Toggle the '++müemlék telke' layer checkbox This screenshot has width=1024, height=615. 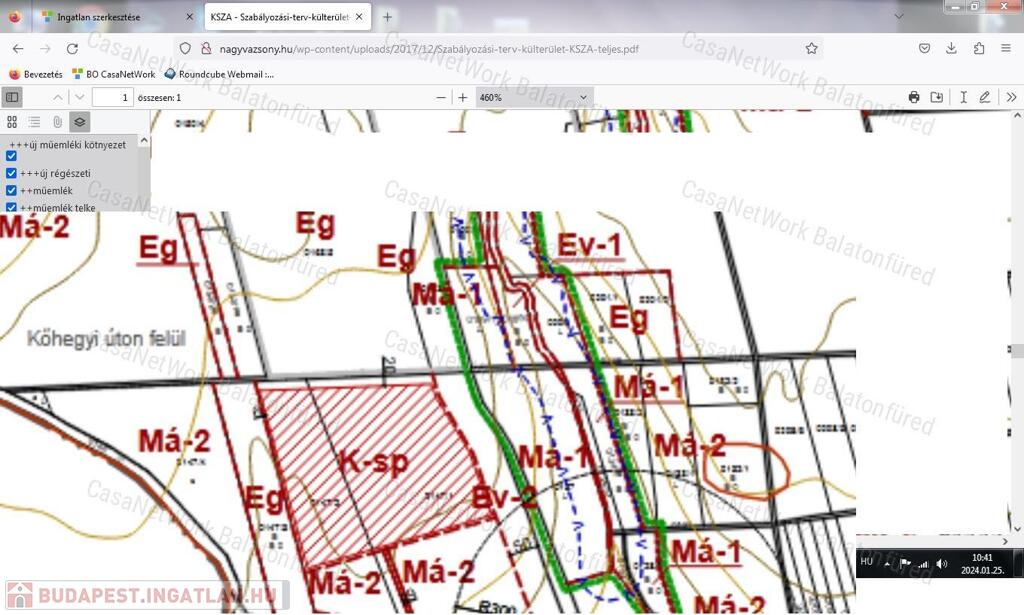(x=12, y=207)
